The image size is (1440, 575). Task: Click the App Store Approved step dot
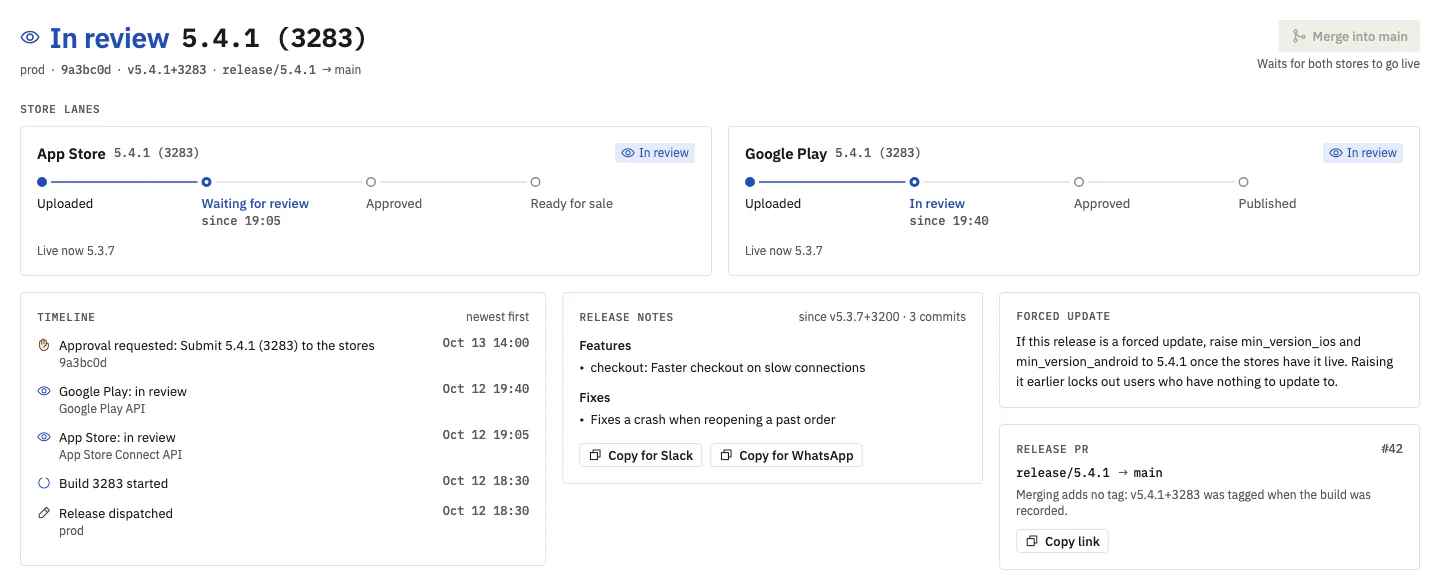click(371, 182)
